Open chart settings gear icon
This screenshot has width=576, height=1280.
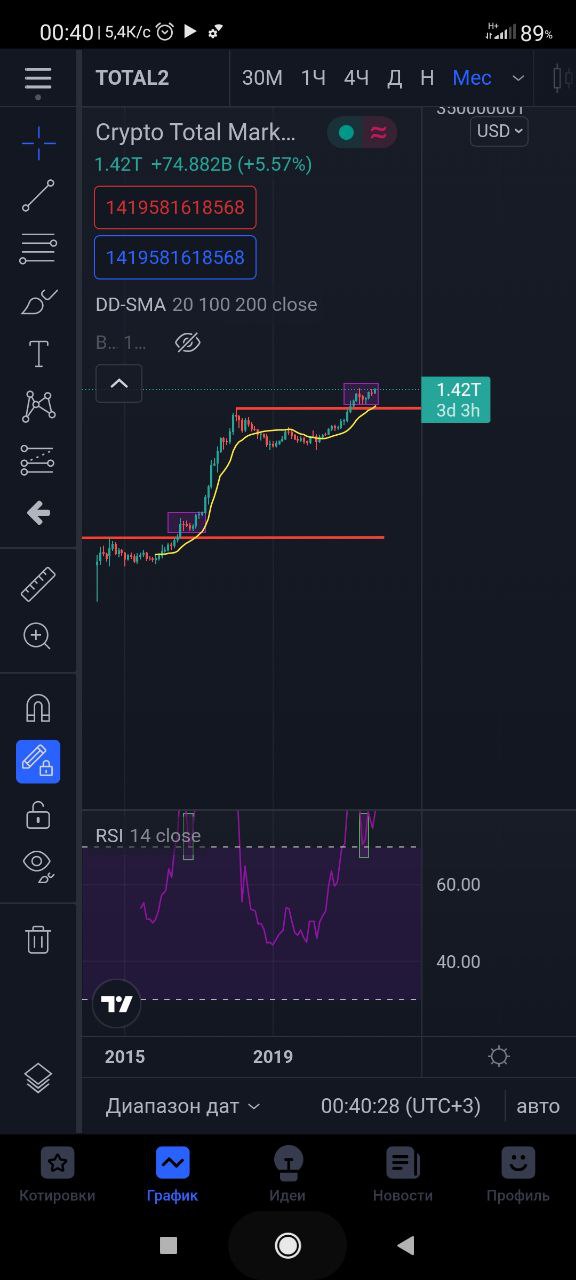pyautogui.click(x=499, y=1056)
